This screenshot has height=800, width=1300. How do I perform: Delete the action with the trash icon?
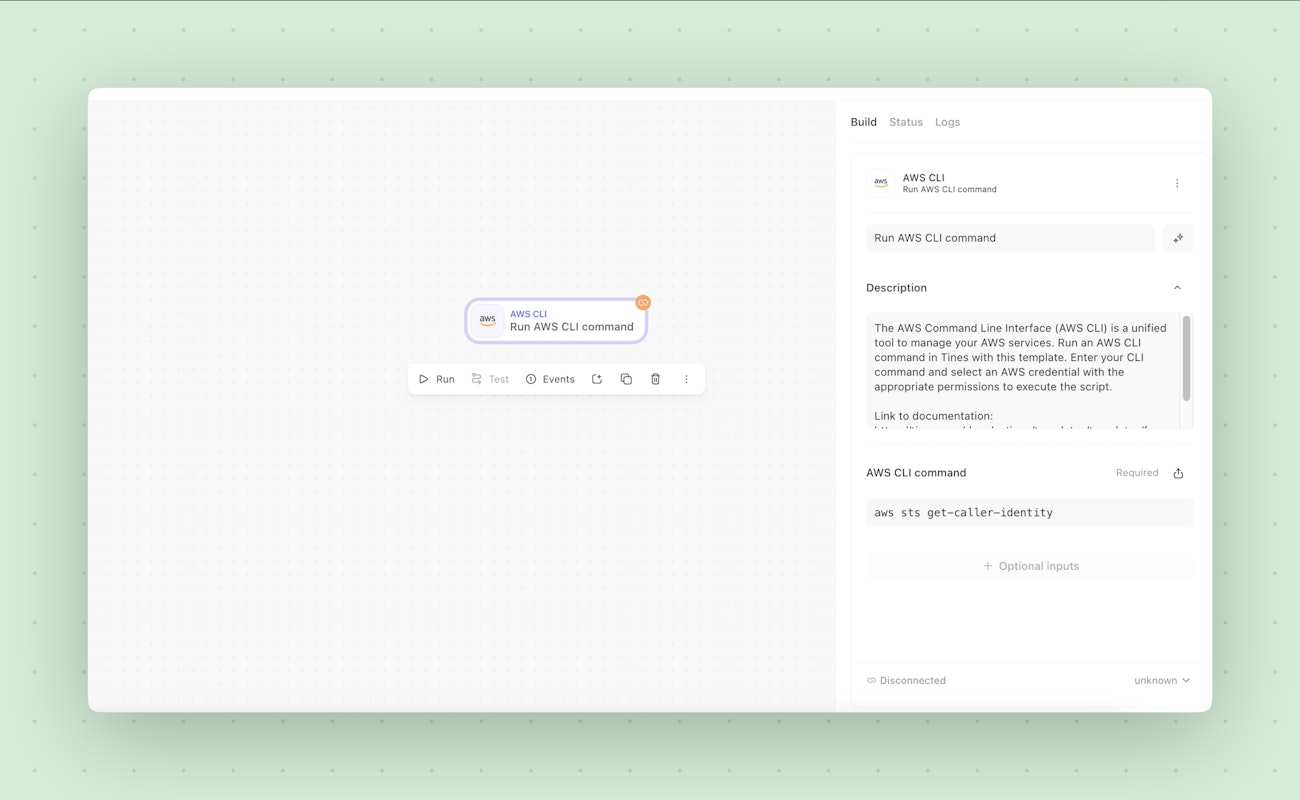tap(656, 379)
